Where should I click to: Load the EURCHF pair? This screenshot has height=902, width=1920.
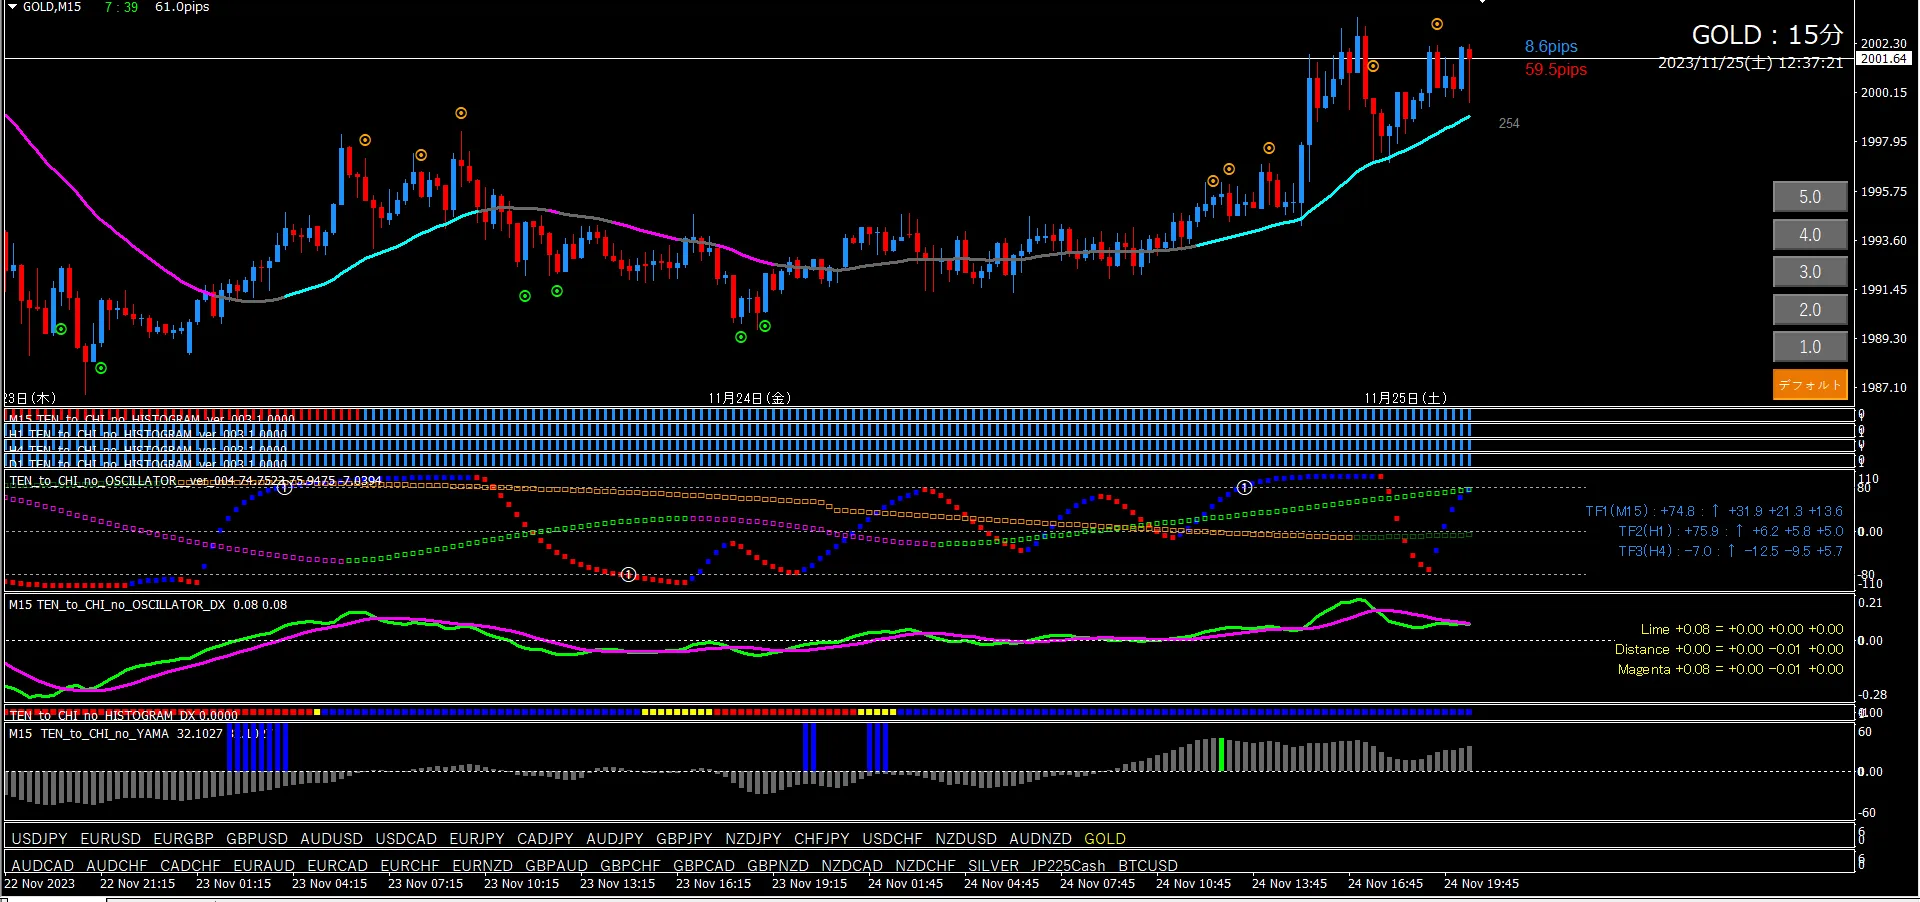pyautogui.click(x=410, y=866)
